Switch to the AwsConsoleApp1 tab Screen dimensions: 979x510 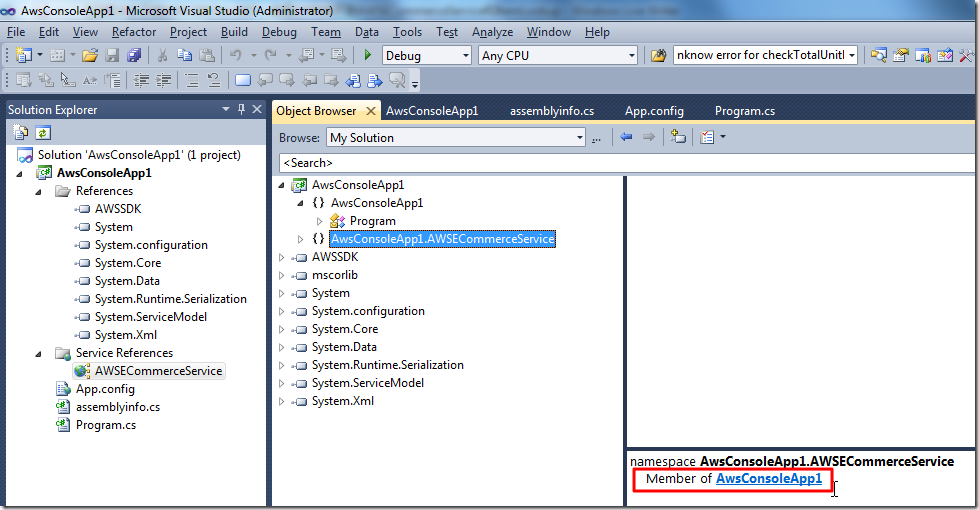432,111
